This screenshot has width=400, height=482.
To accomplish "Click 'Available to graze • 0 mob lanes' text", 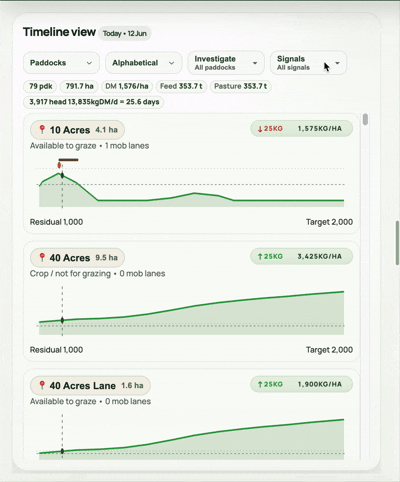I will click(90, 401).
